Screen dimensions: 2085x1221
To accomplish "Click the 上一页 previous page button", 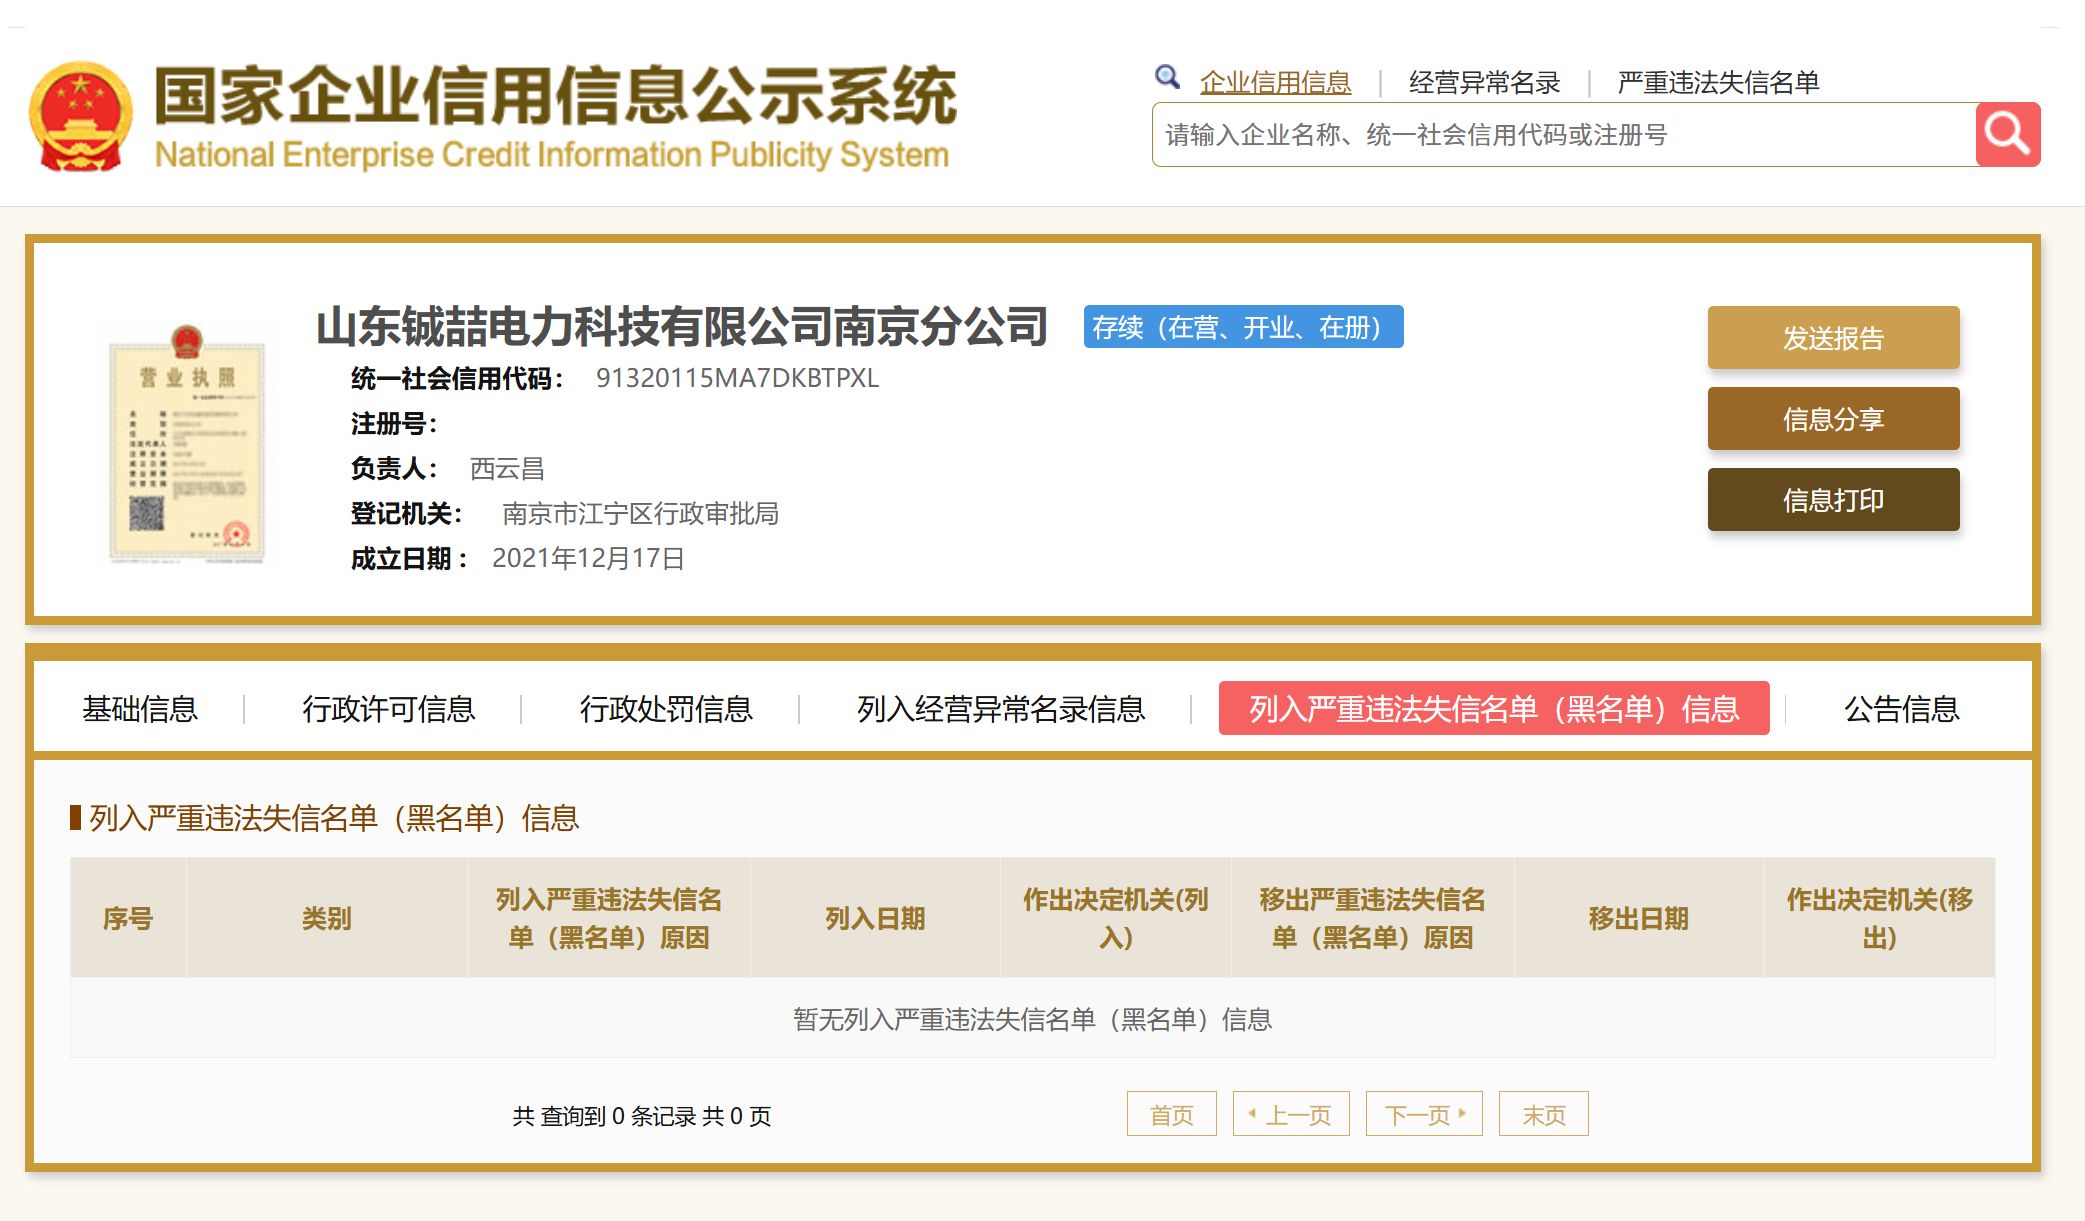I will 1291,1114.
